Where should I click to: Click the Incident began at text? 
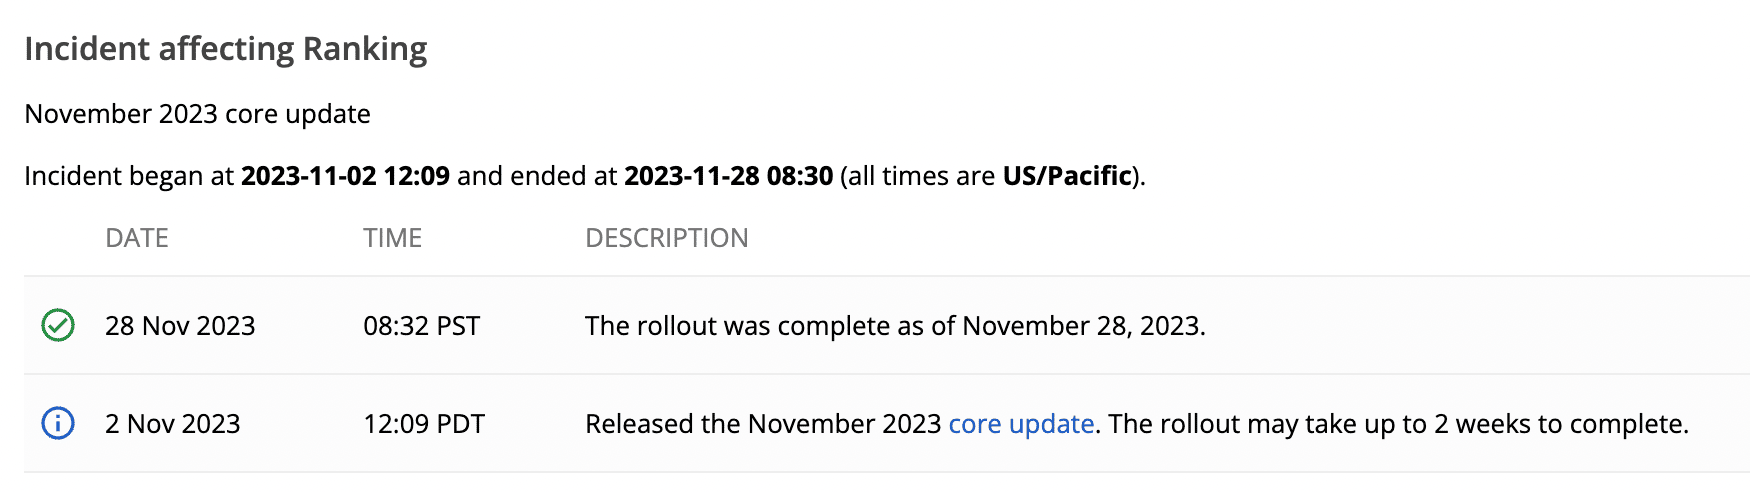128,176
